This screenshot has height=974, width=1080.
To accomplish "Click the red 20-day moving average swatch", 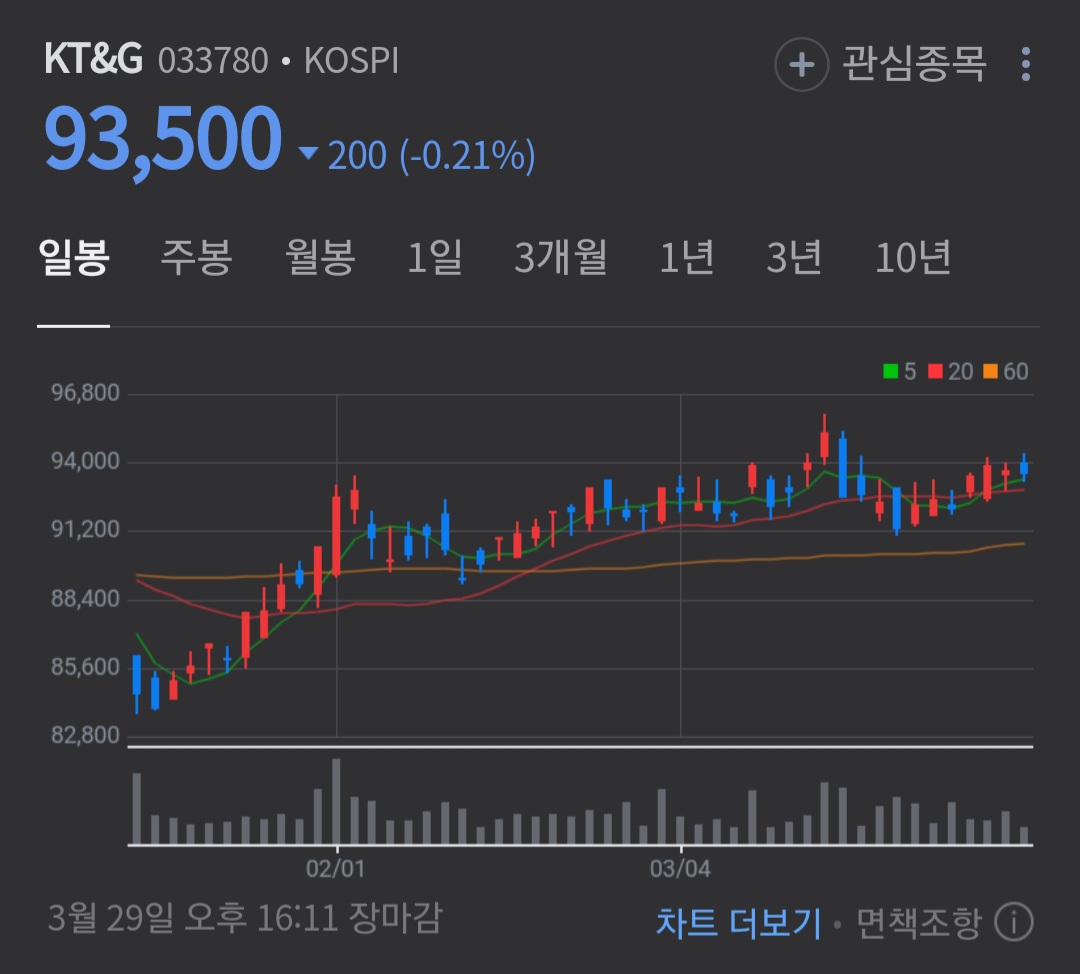I will coord(935,371).
